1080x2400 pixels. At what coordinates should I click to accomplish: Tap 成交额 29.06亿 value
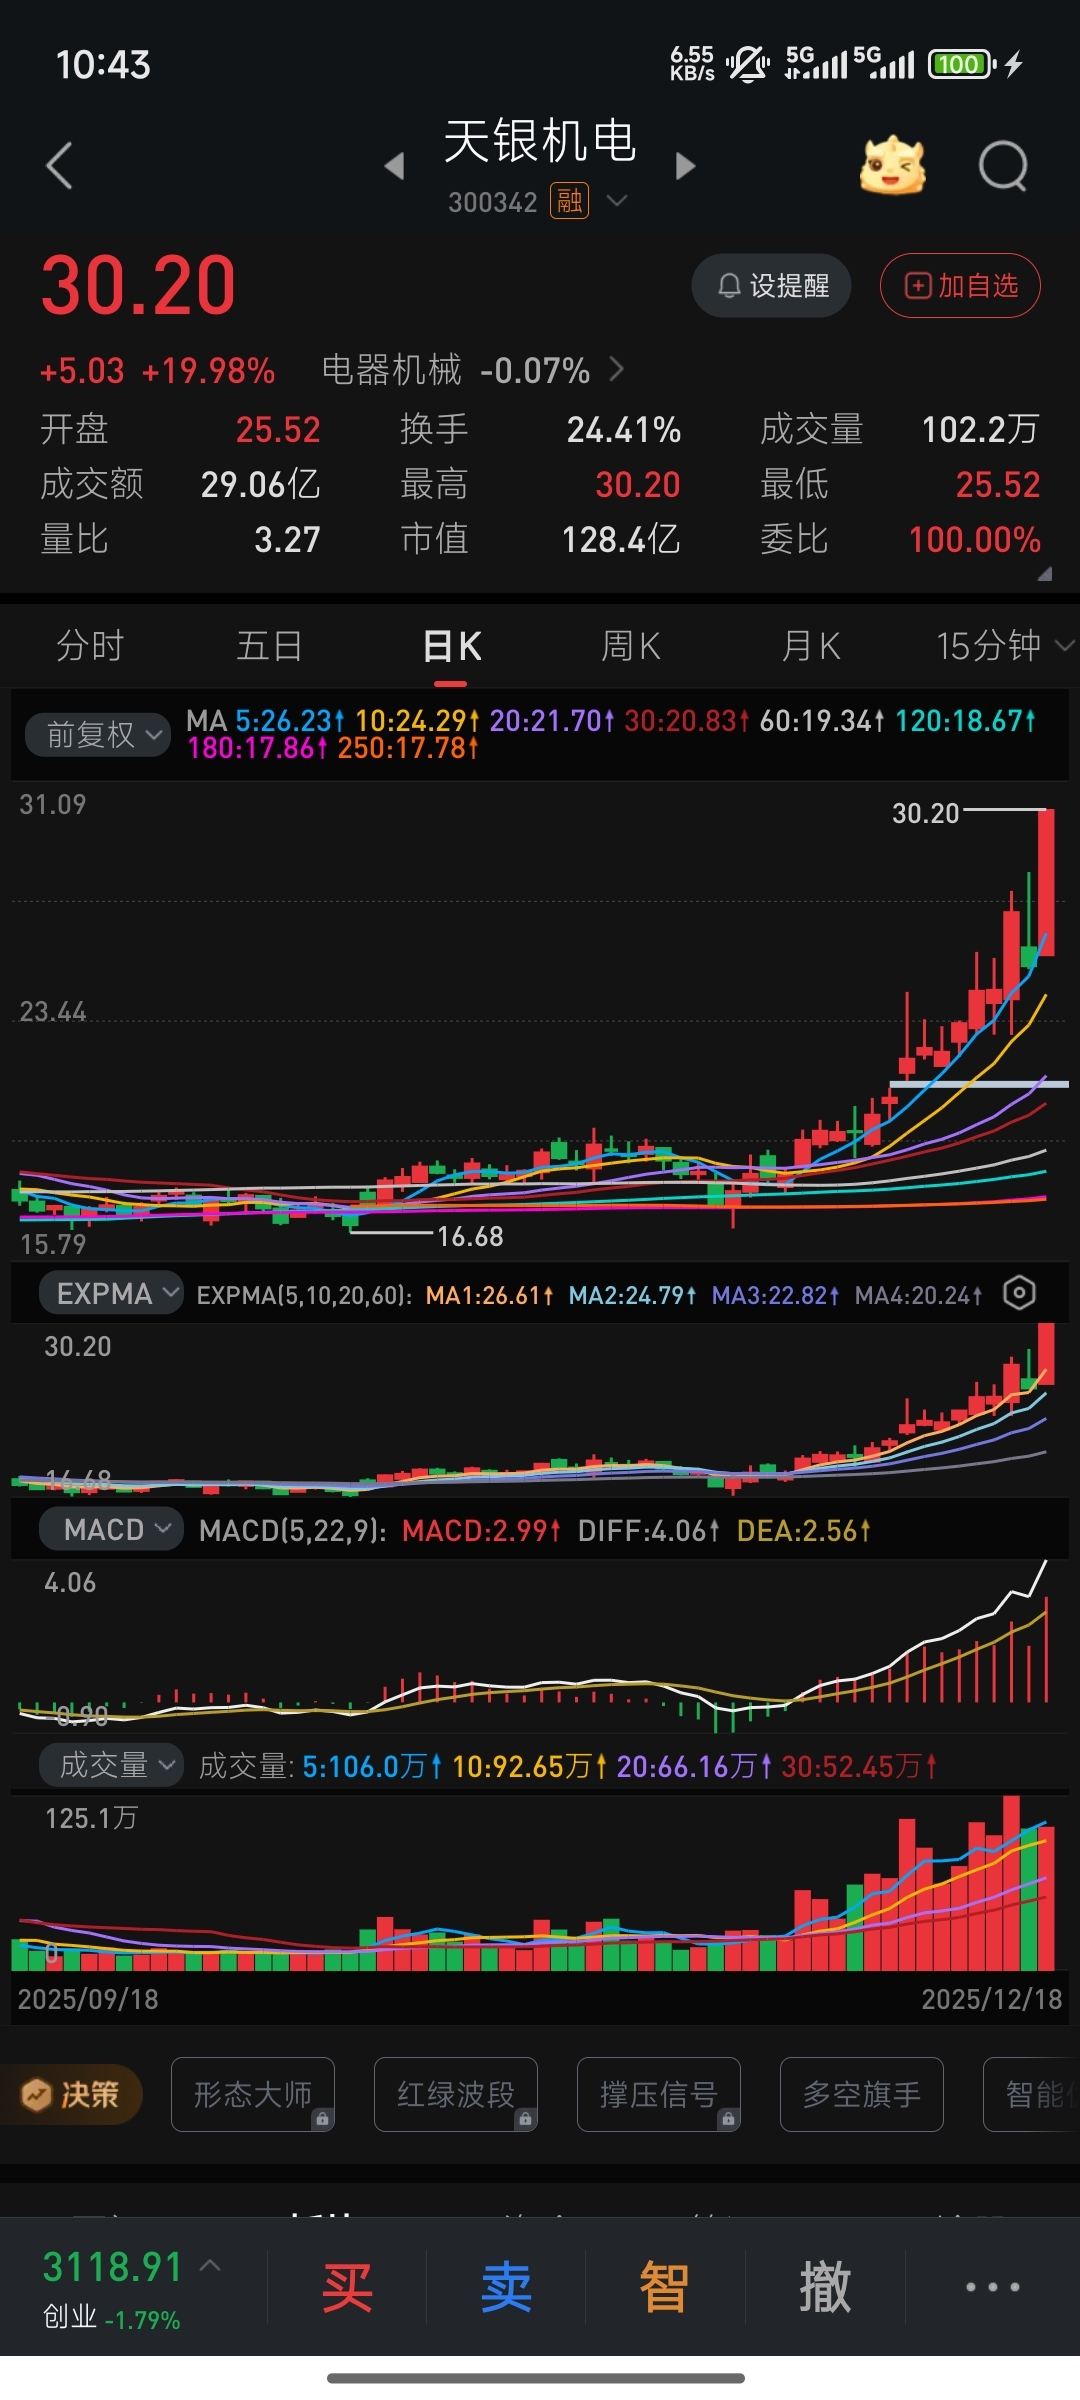click(x=260, y=485)
